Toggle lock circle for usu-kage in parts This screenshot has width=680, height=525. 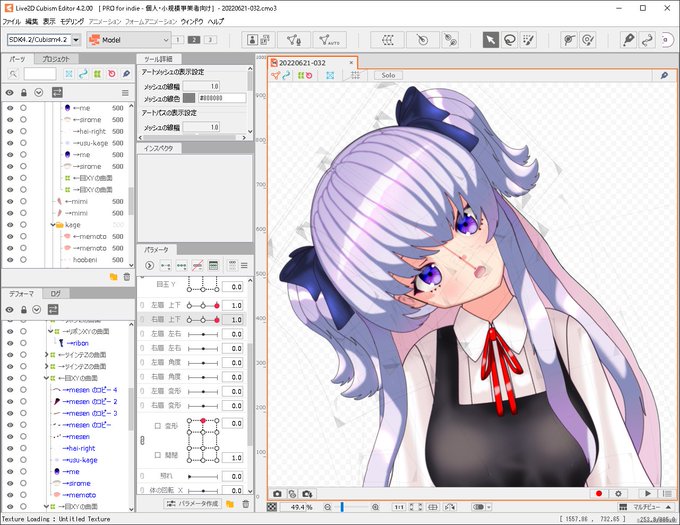(23, 143)
